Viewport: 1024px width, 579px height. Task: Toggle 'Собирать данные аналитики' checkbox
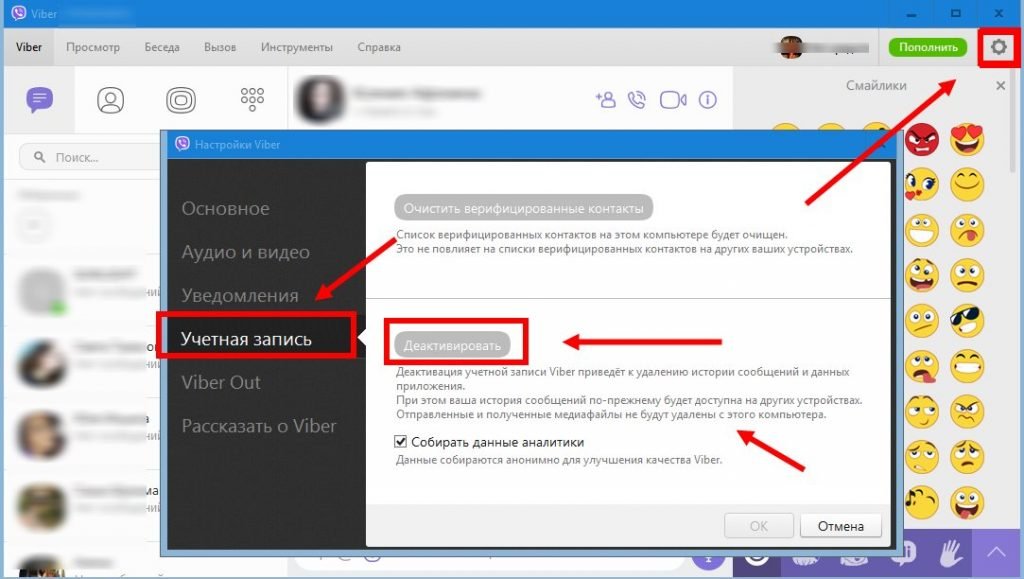point(401,441)
